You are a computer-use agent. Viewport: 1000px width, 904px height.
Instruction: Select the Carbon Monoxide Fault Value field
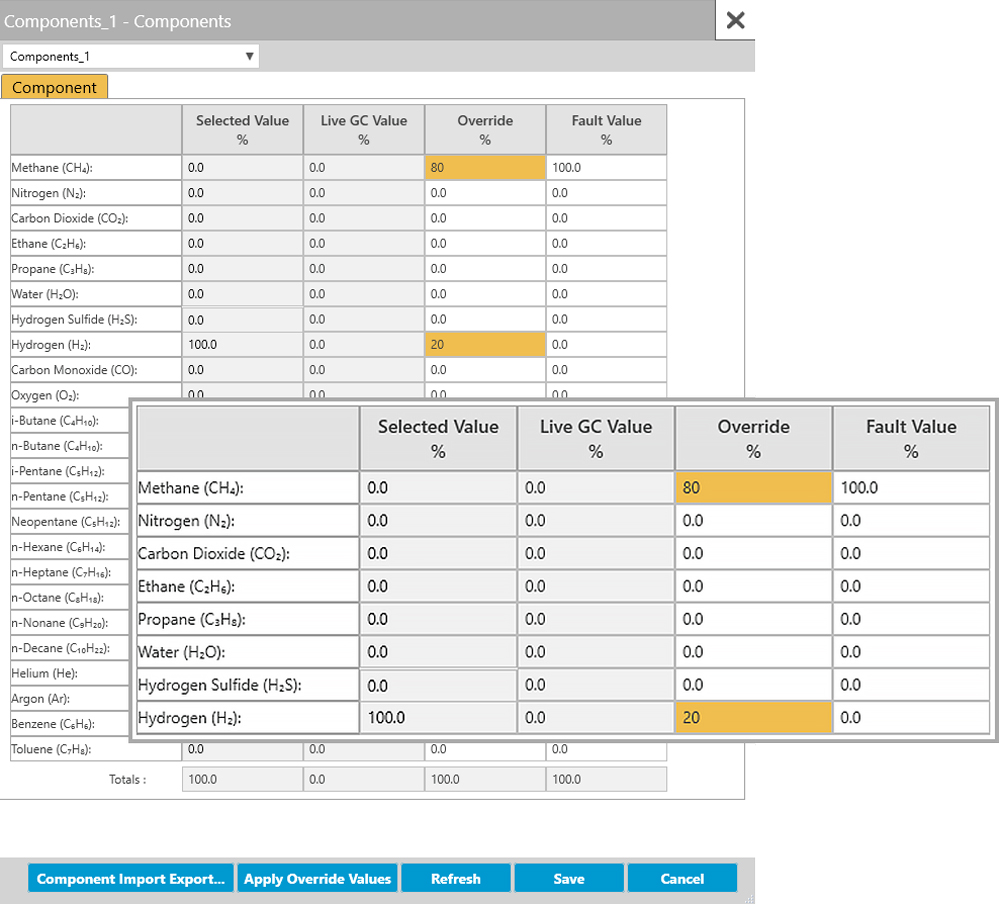pyautogui.click(x=606, y=370)
